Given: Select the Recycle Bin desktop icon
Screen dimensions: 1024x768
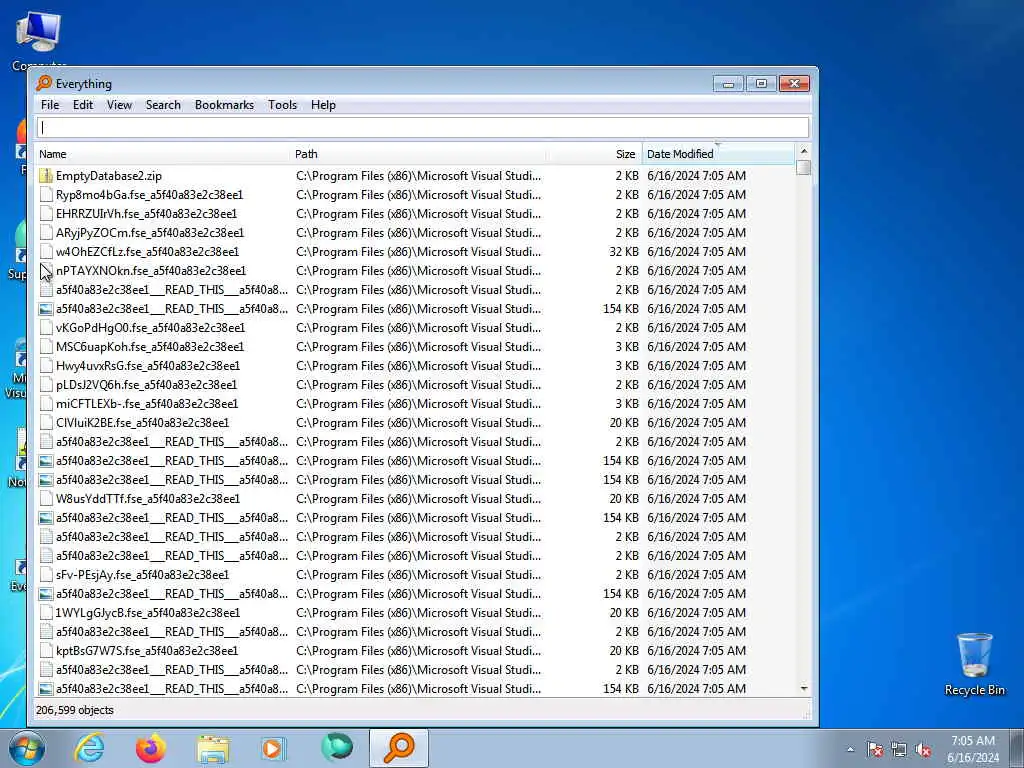Looking at the screenshot, I should [x=974, y=664].
